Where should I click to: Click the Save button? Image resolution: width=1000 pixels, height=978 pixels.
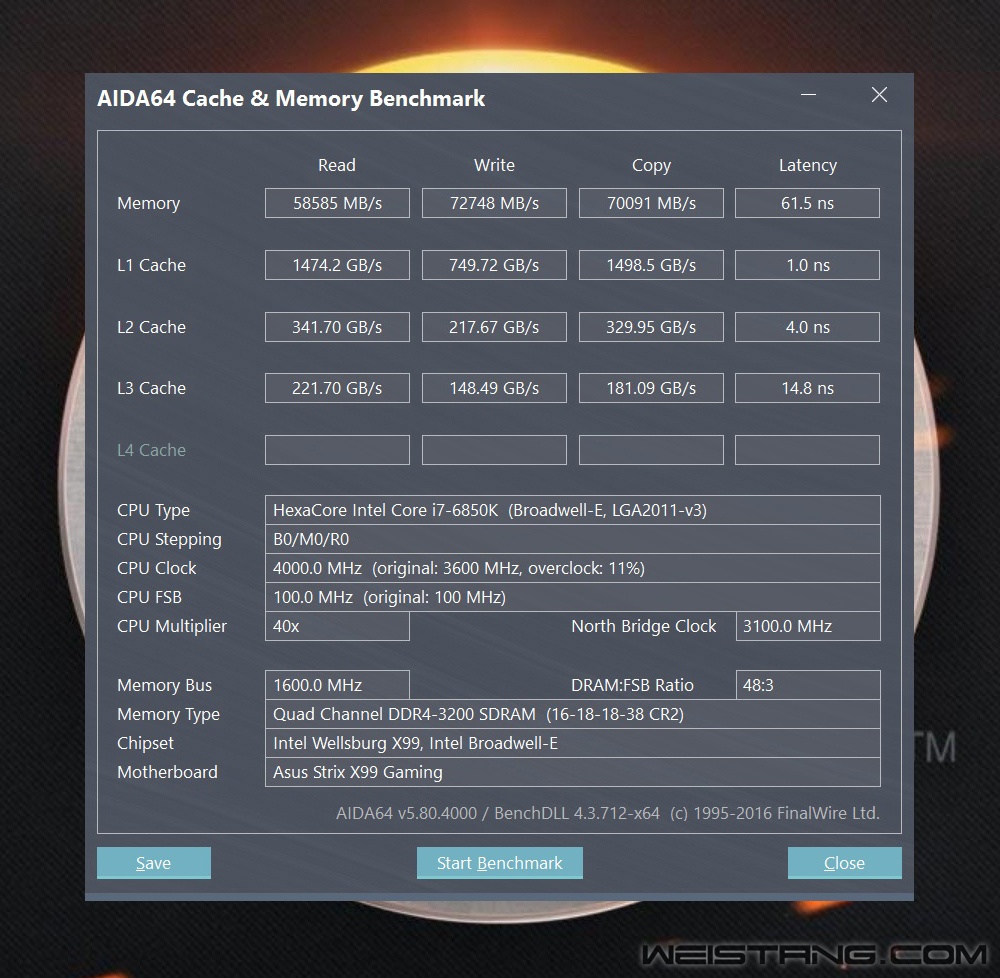click(x=154, y=863)
